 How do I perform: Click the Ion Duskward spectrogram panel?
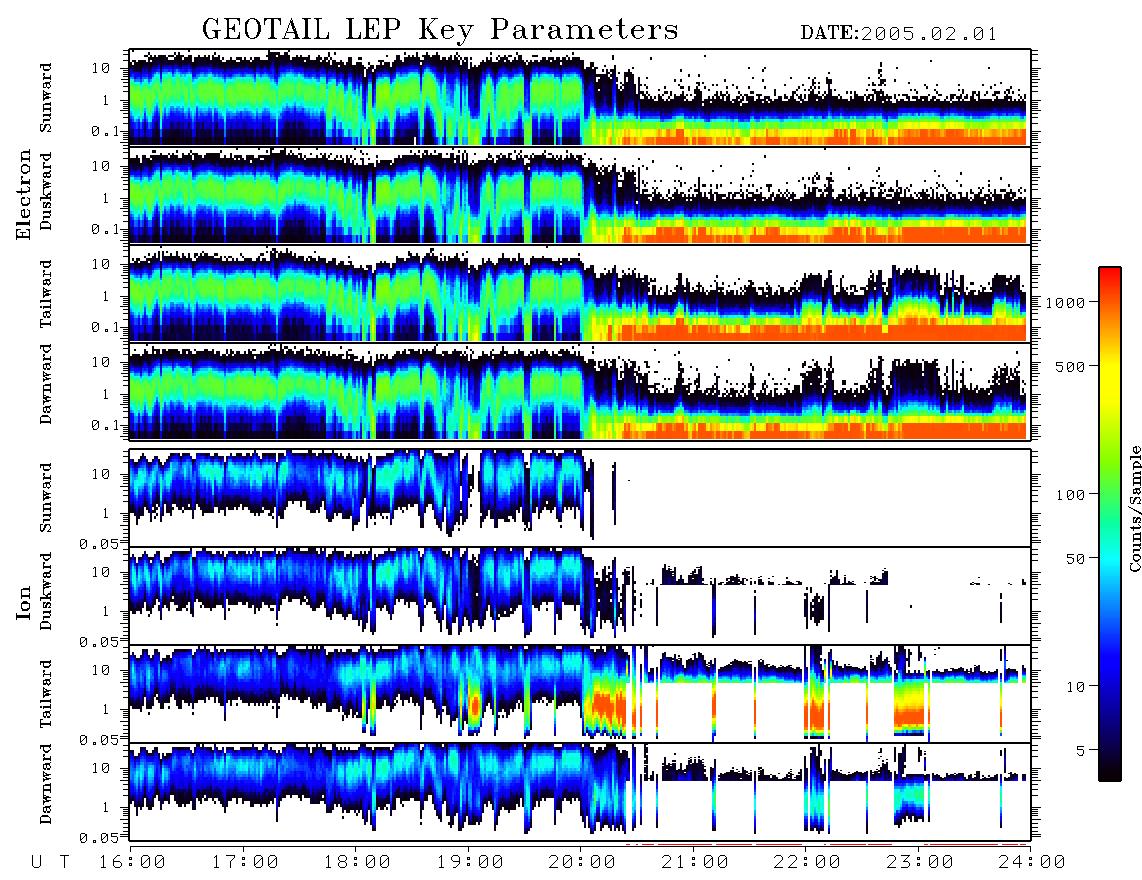click(580, 596)
